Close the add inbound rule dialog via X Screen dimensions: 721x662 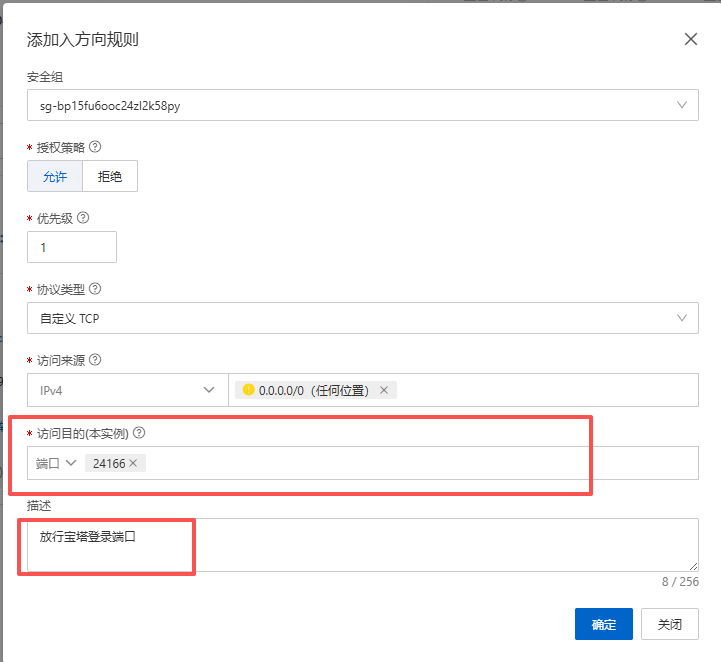(x=690, y=40)
